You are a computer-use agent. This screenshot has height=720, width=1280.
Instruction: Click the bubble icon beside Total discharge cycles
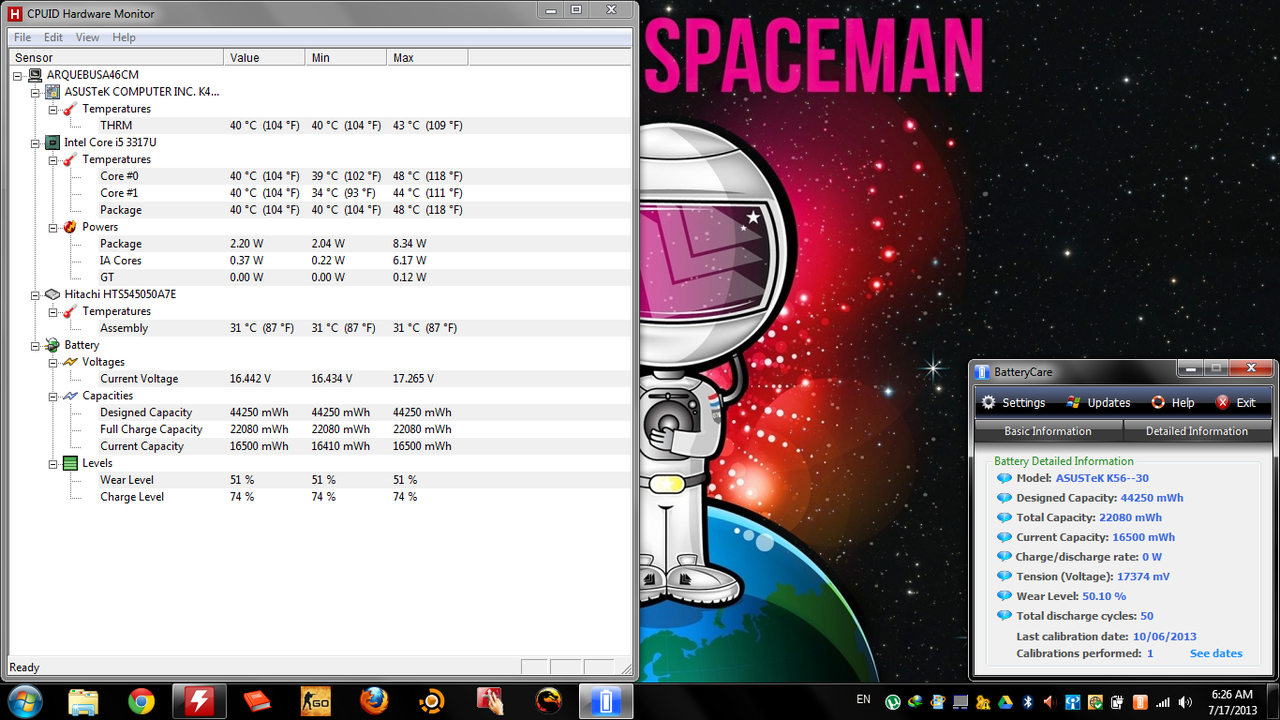(1004, 616)
